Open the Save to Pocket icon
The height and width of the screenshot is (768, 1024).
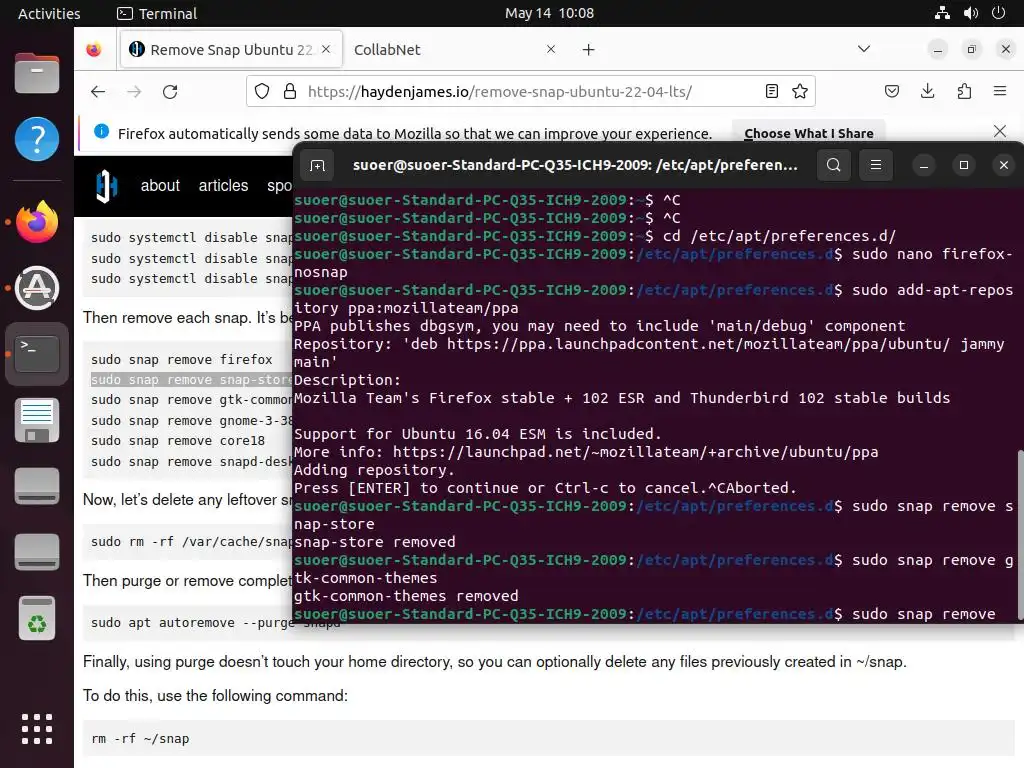pos(891,91)
